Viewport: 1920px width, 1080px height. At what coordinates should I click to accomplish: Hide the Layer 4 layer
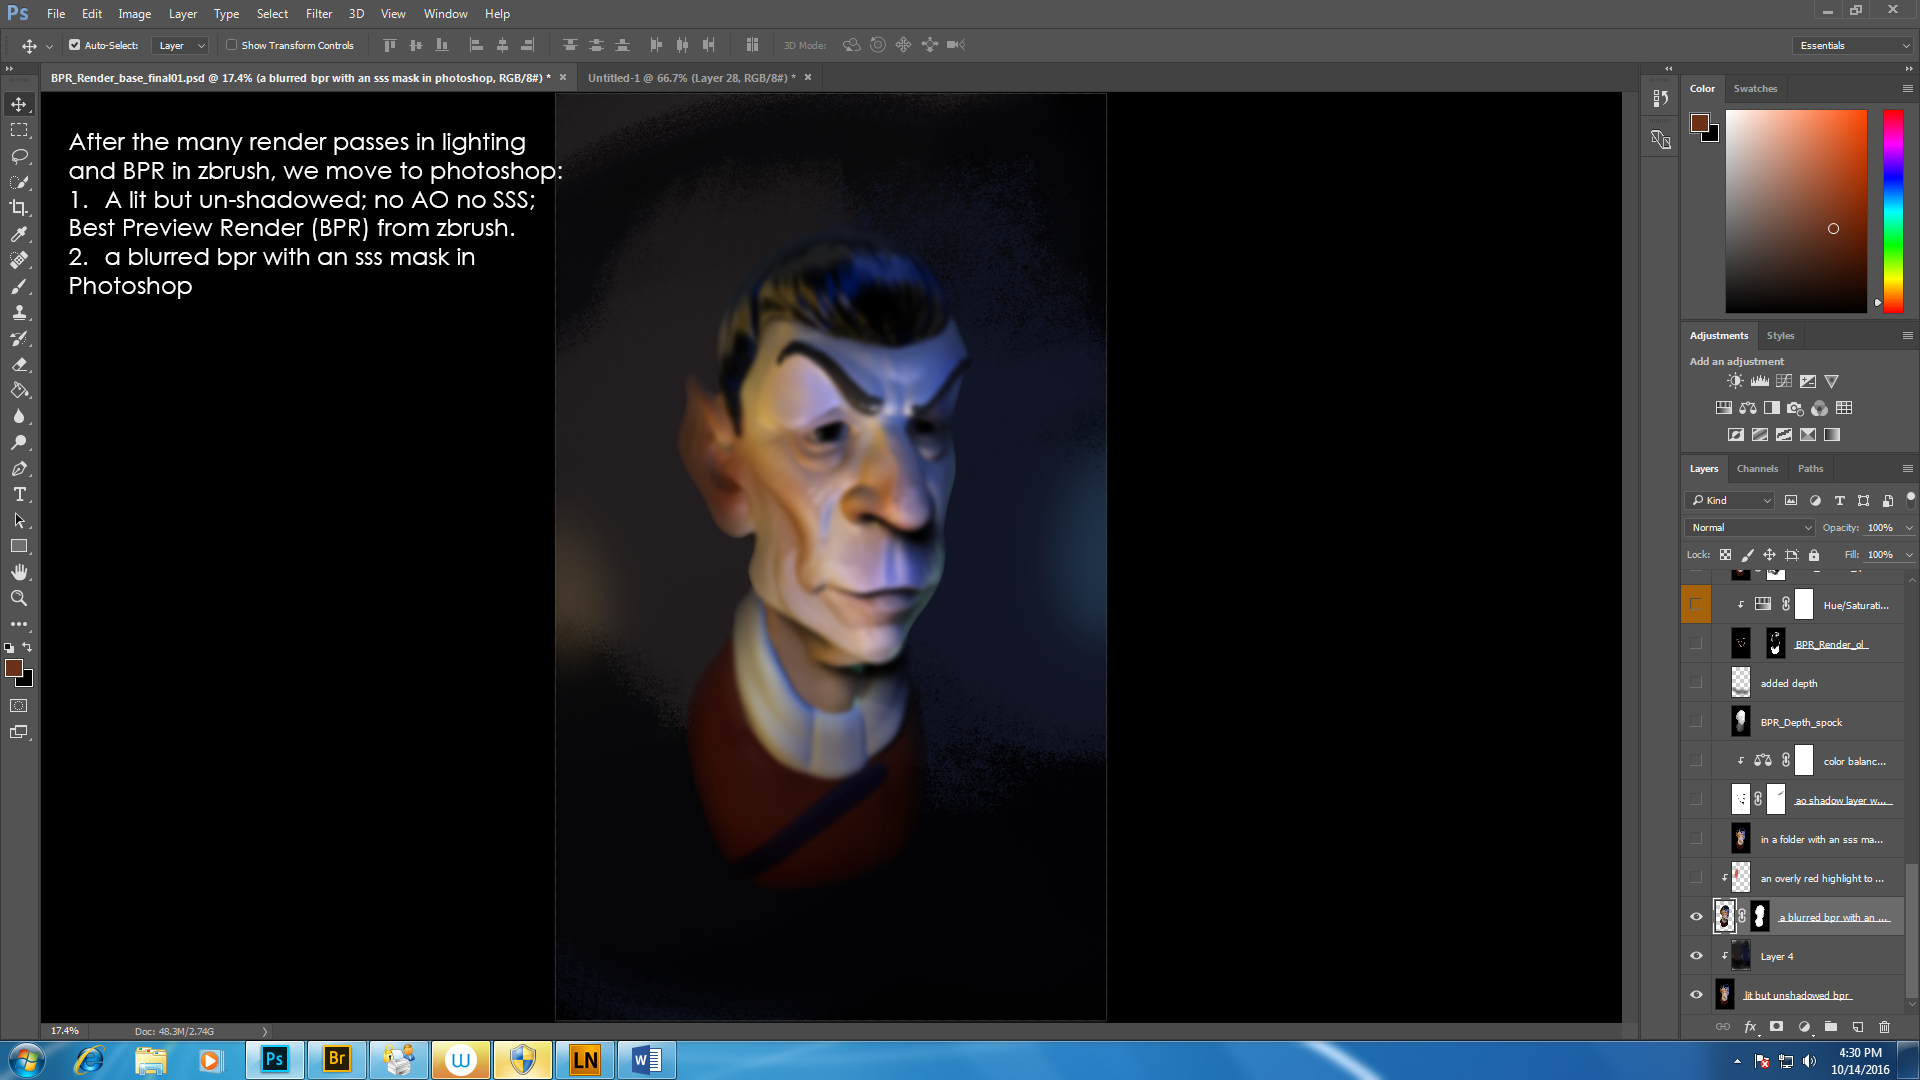[1696, 956]
